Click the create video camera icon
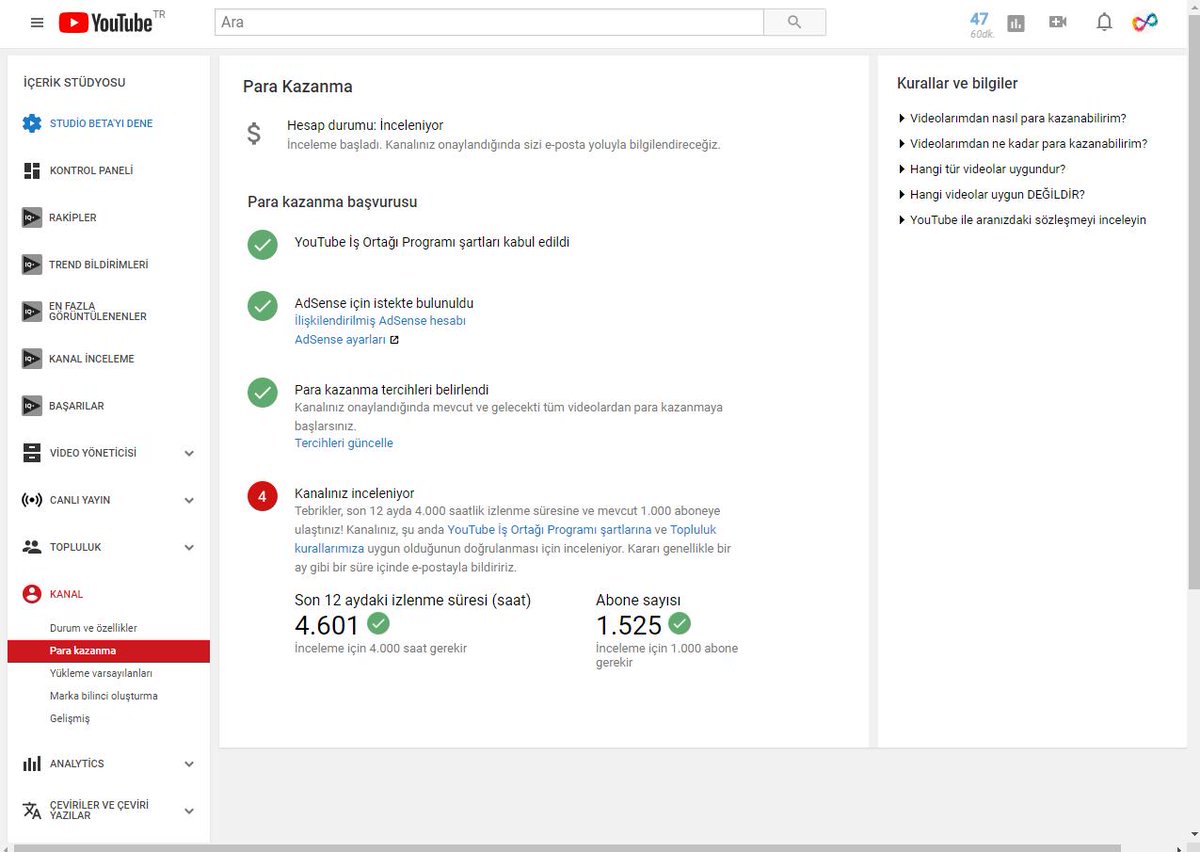 (1058, 22)
